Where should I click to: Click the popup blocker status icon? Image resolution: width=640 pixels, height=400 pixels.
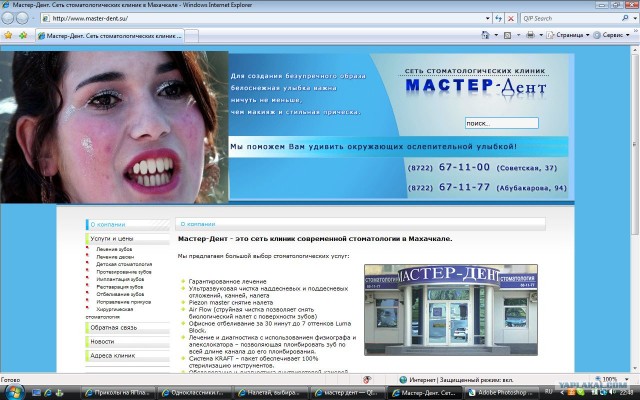pos(367,380)
